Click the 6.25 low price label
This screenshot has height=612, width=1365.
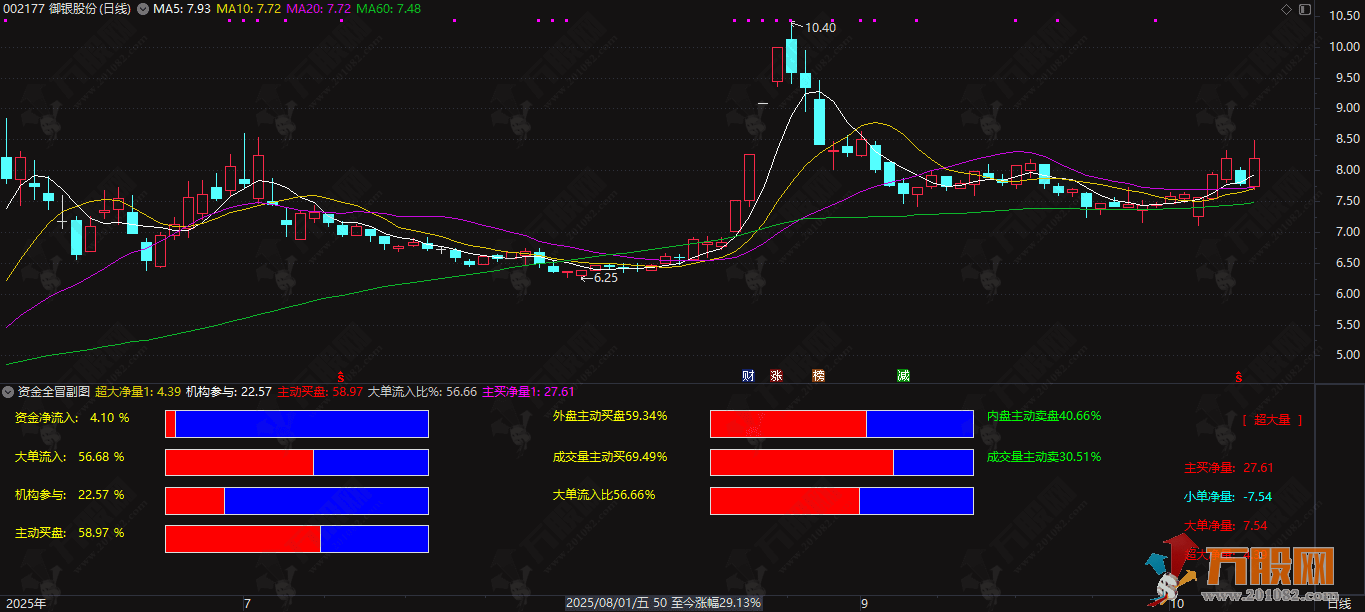coord(605,278)
